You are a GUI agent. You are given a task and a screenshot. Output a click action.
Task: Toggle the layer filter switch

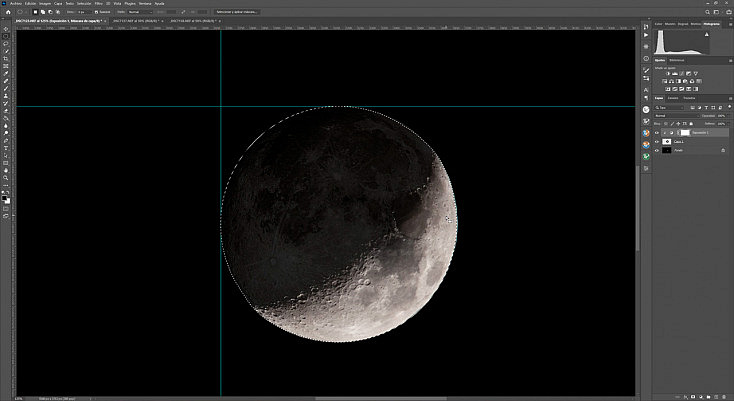pos(729,108)
